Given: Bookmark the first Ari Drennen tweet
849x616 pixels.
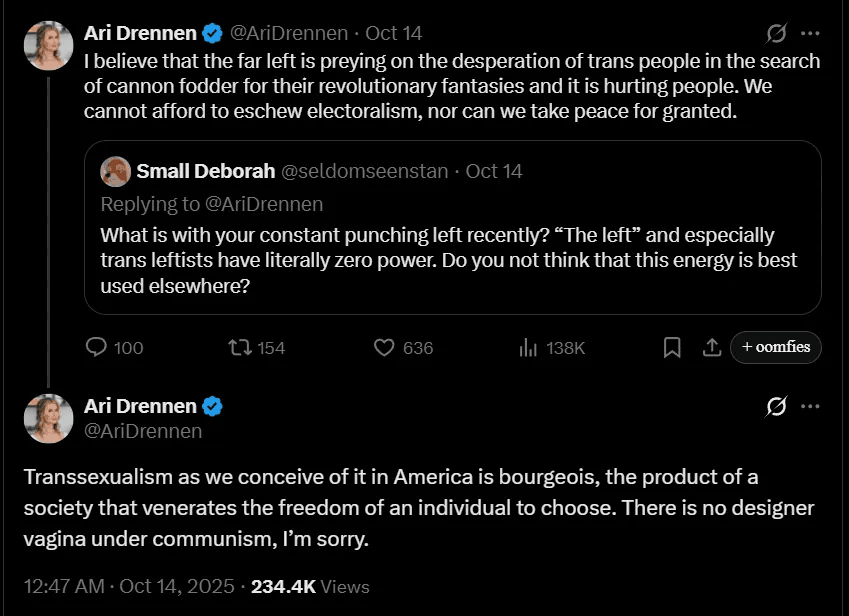Looking at the screenshot, I should pos(673,347).
